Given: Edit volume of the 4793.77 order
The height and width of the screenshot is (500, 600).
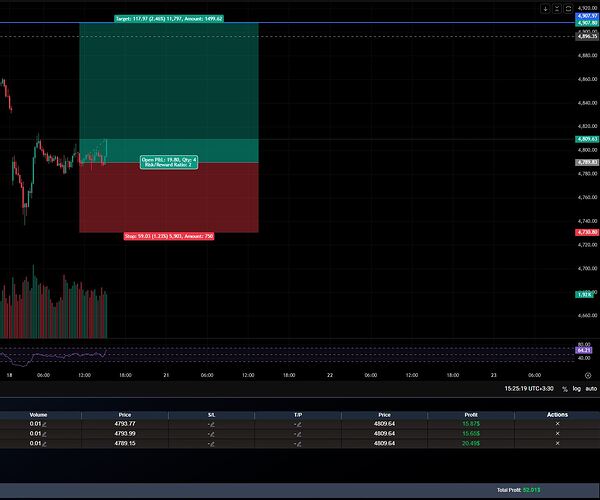Looking at the screenshot, I should [x=44, y=424].
